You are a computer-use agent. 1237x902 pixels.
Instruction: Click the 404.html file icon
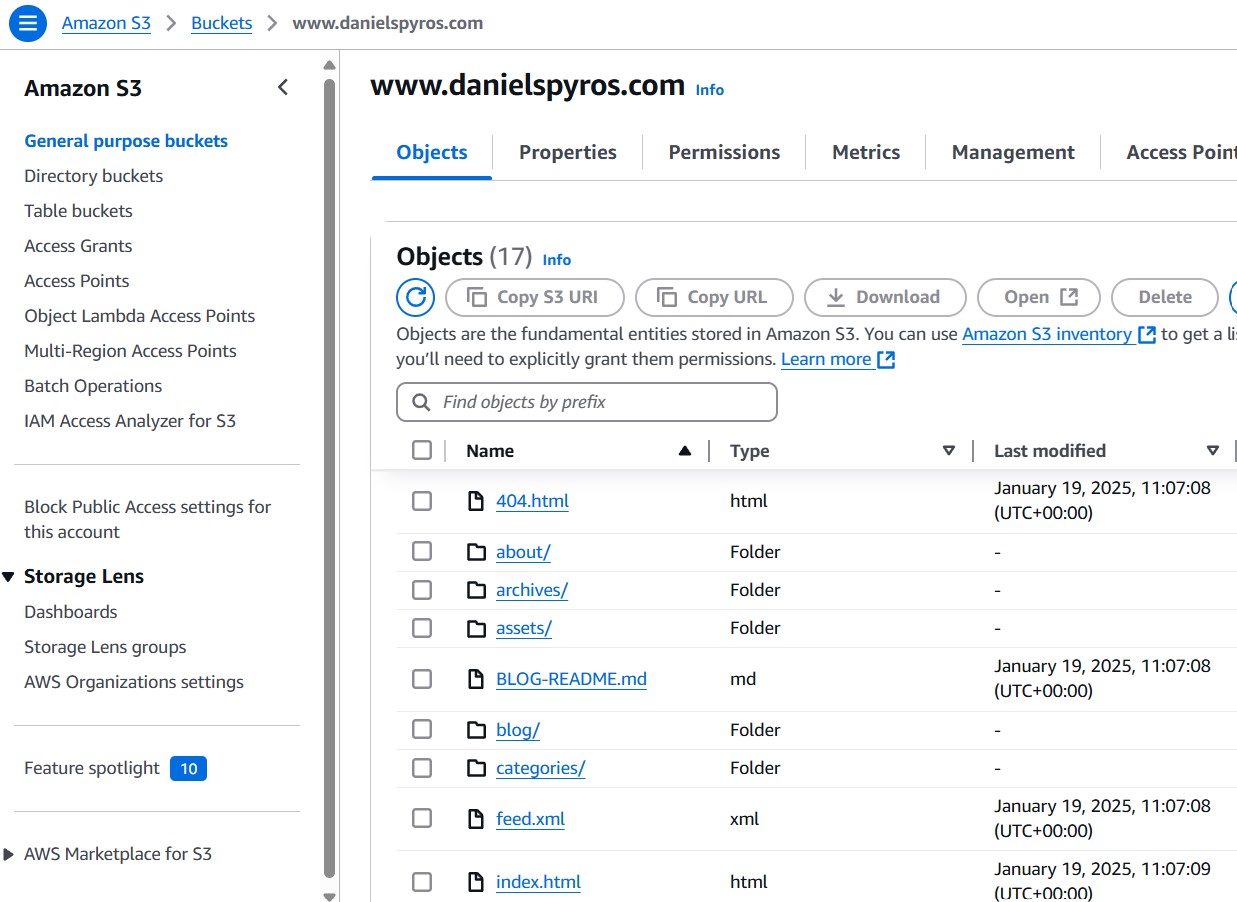(477, 501)
